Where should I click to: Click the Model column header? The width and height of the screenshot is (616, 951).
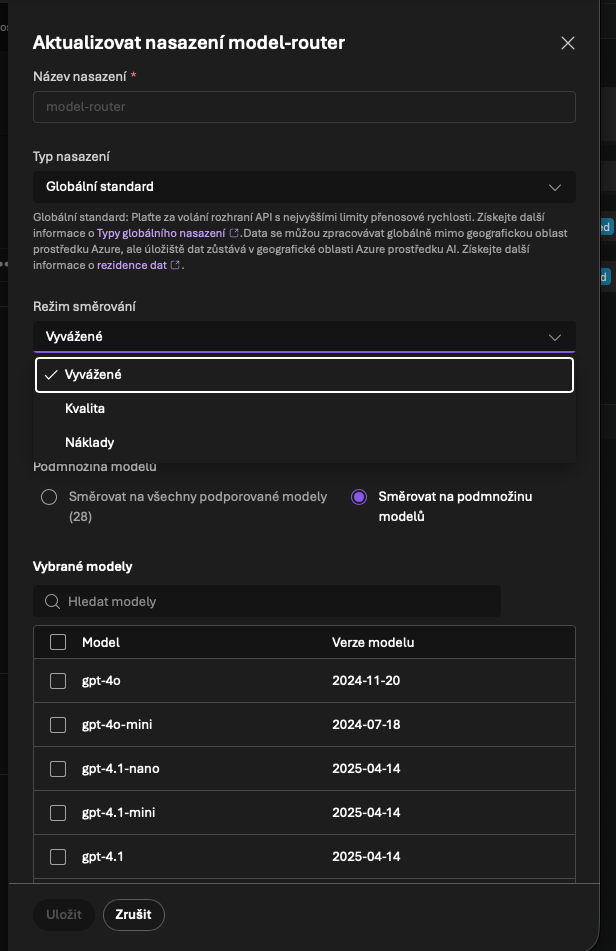click(101, 642)
